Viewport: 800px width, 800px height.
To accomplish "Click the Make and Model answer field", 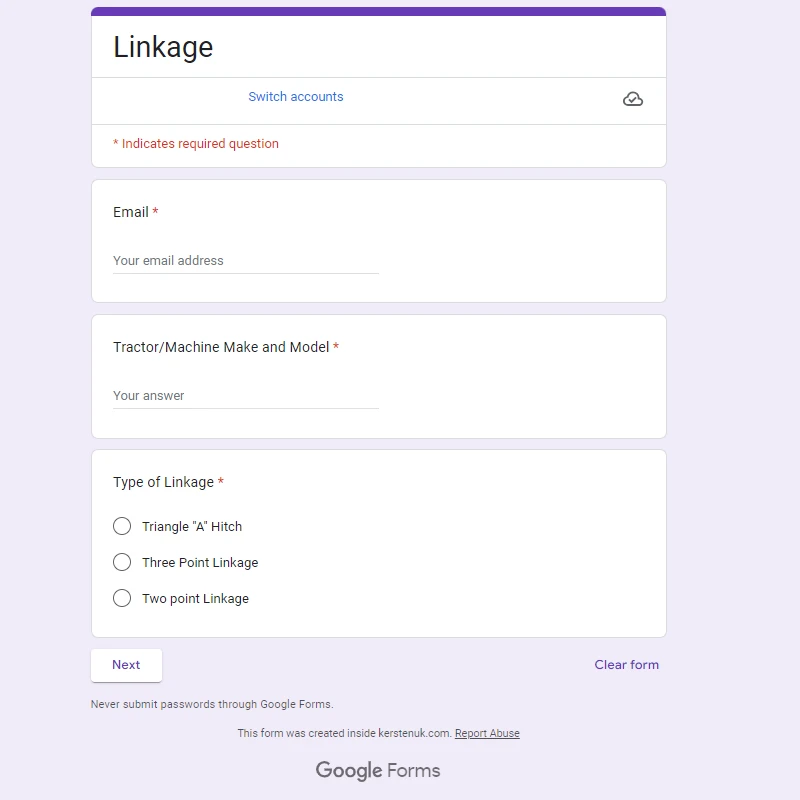I will point(245,396).
